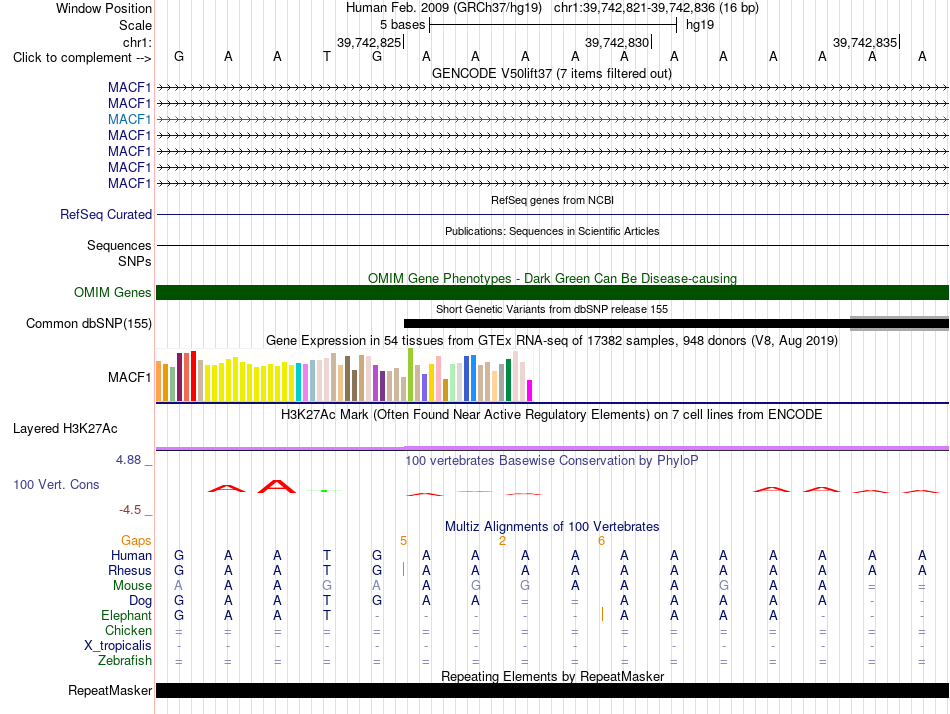Viewport: 950px width, 714px height.
Task: Click the GENCODE V50lift37 track title
Action: tap(551, 73)
